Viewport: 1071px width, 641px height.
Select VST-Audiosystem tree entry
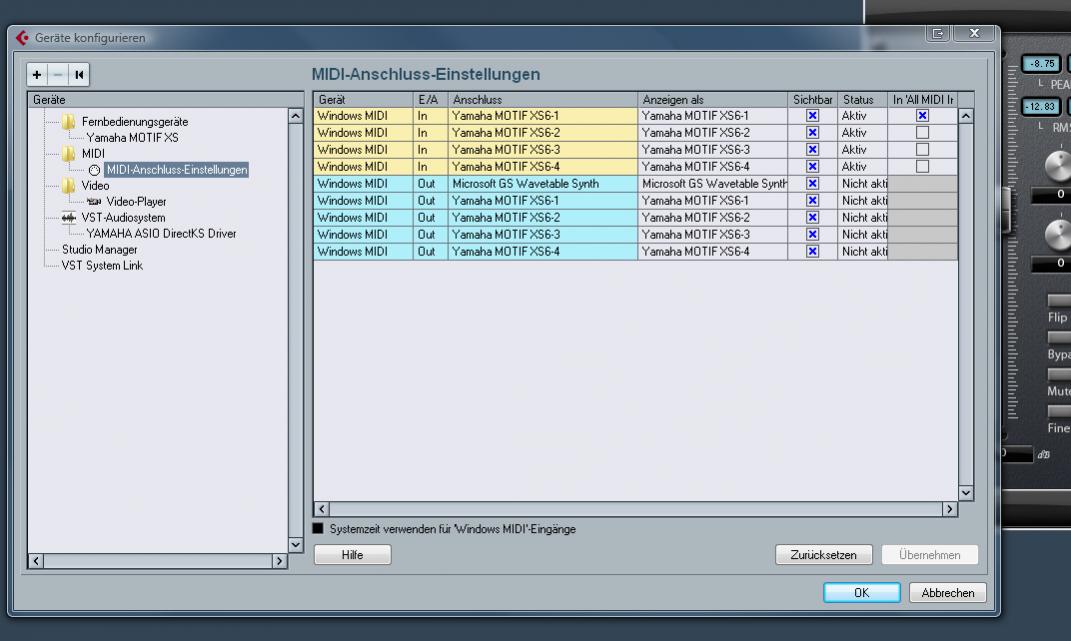(x=123, y=218)
